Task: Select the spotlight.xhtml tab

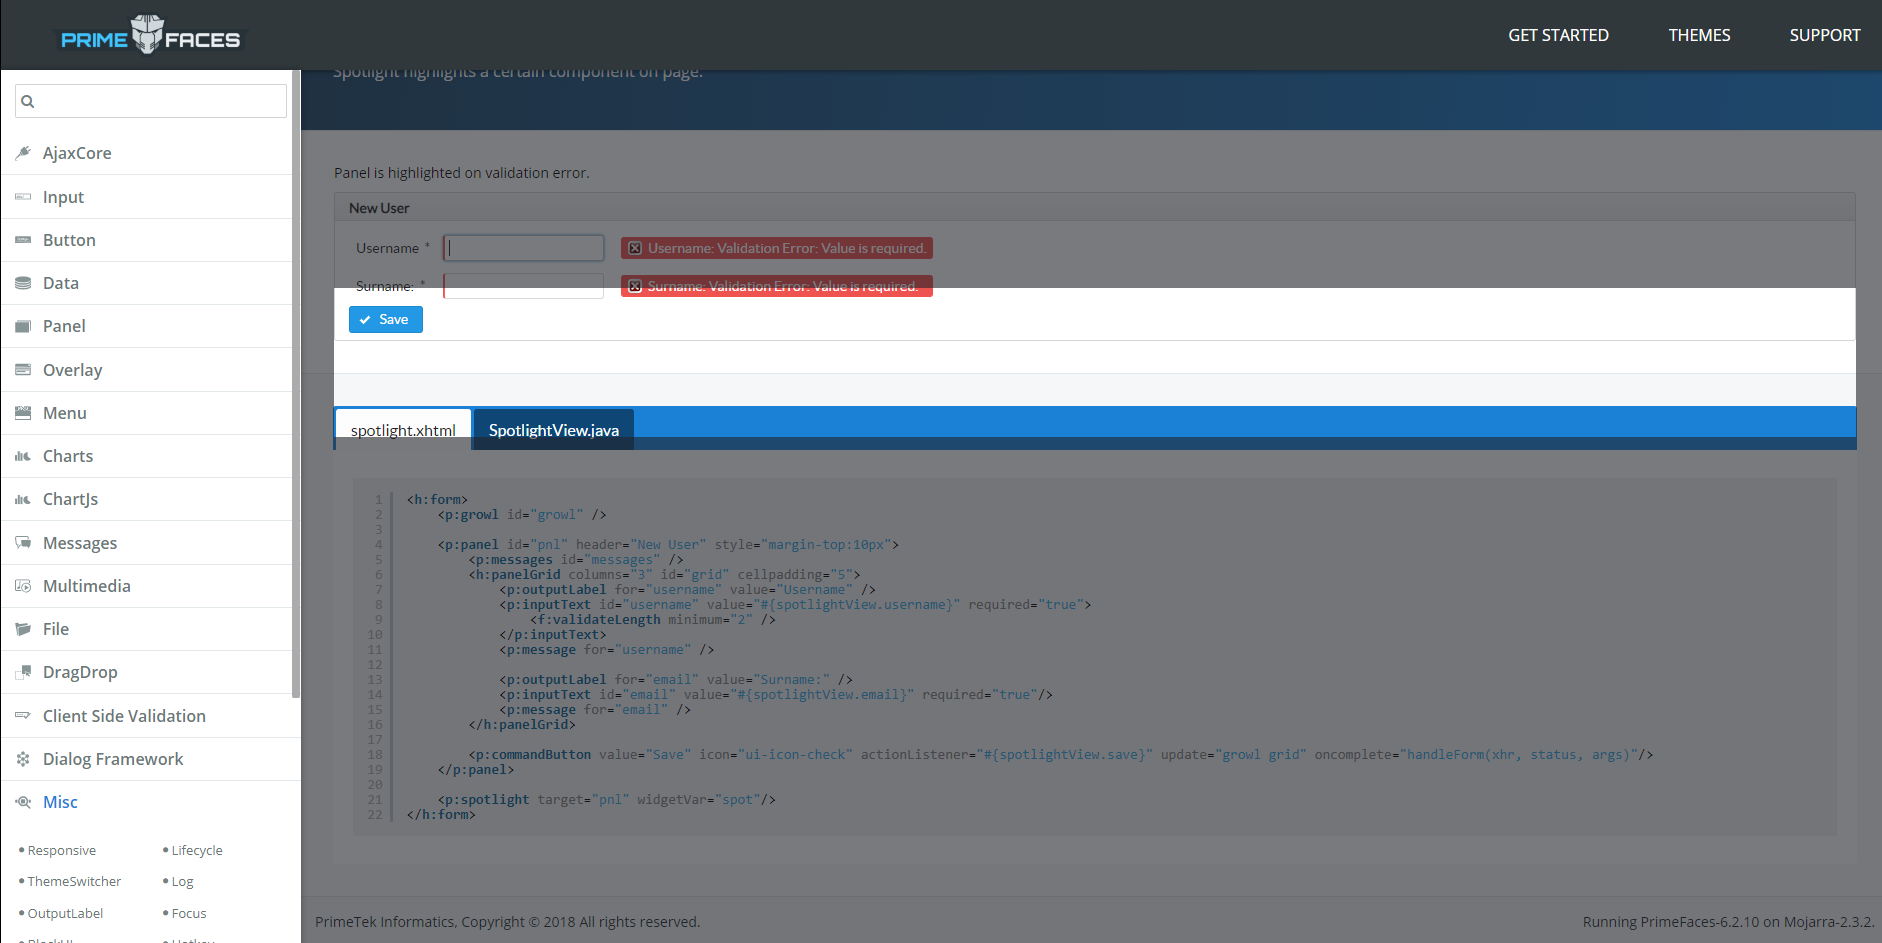Action: tap(402, 429)
